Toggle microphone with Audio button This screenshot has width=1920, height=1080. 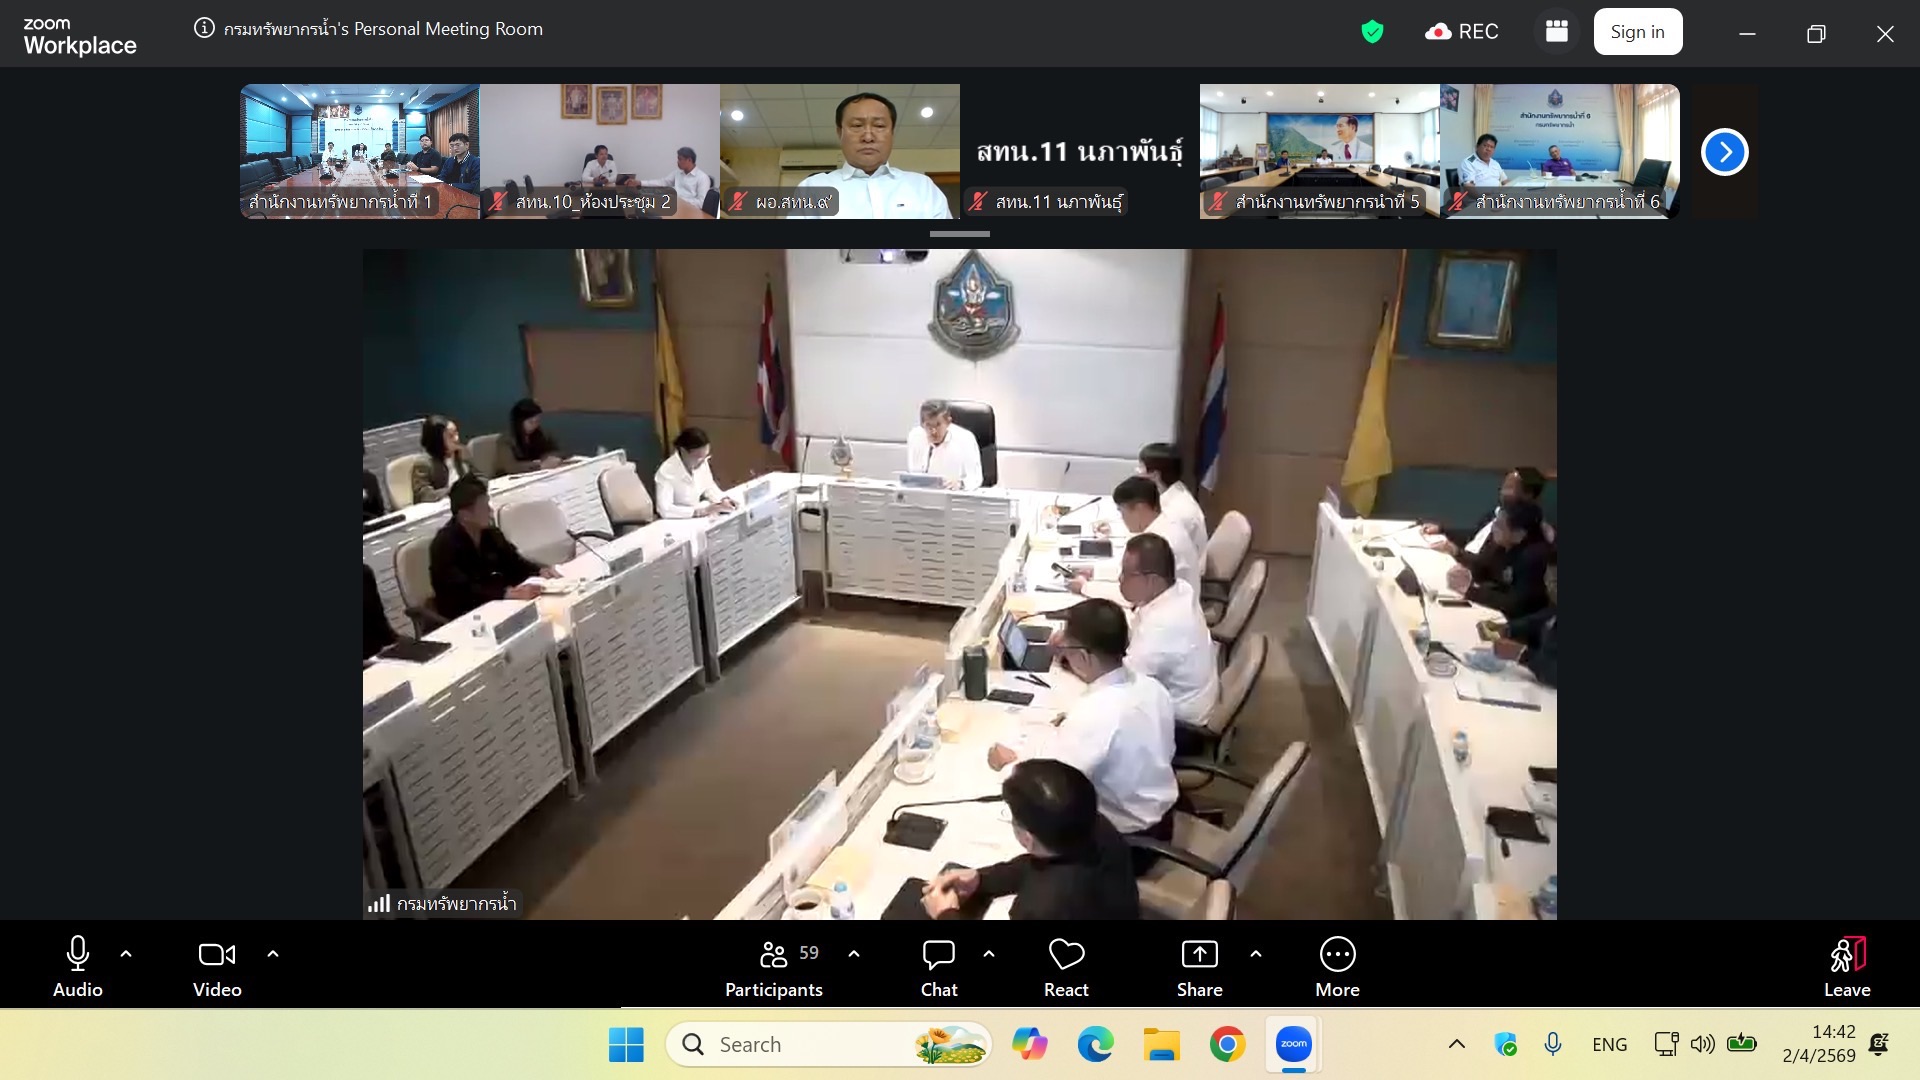78,966
